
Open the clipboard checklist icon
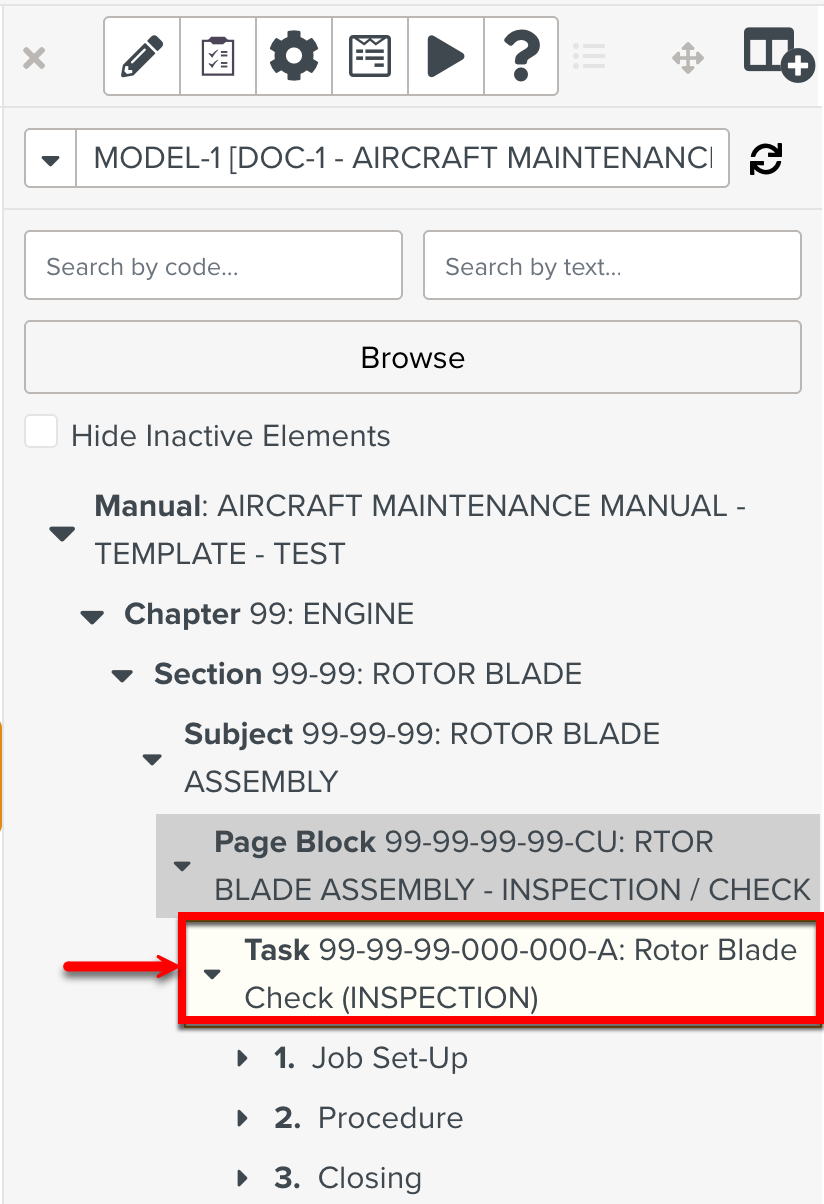pyautogui.click(x=218, y=57)
